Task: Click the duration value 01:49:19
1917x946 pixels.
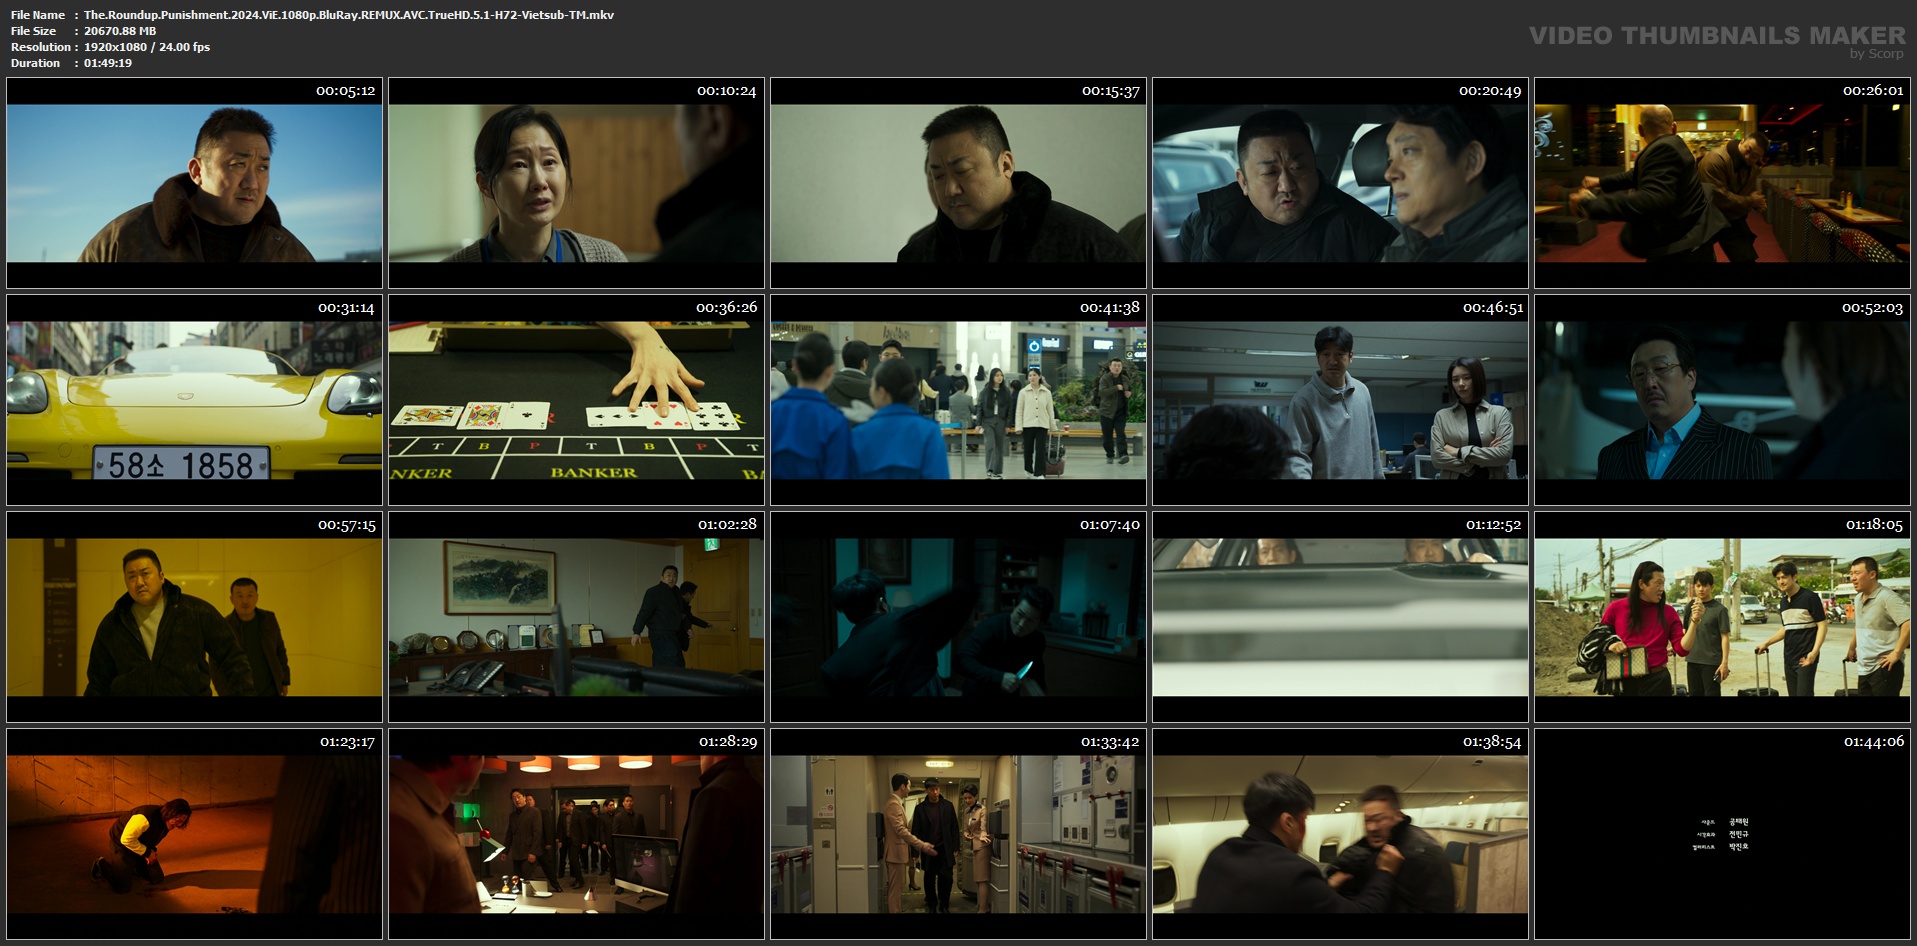Action: (x=108, y=63)
